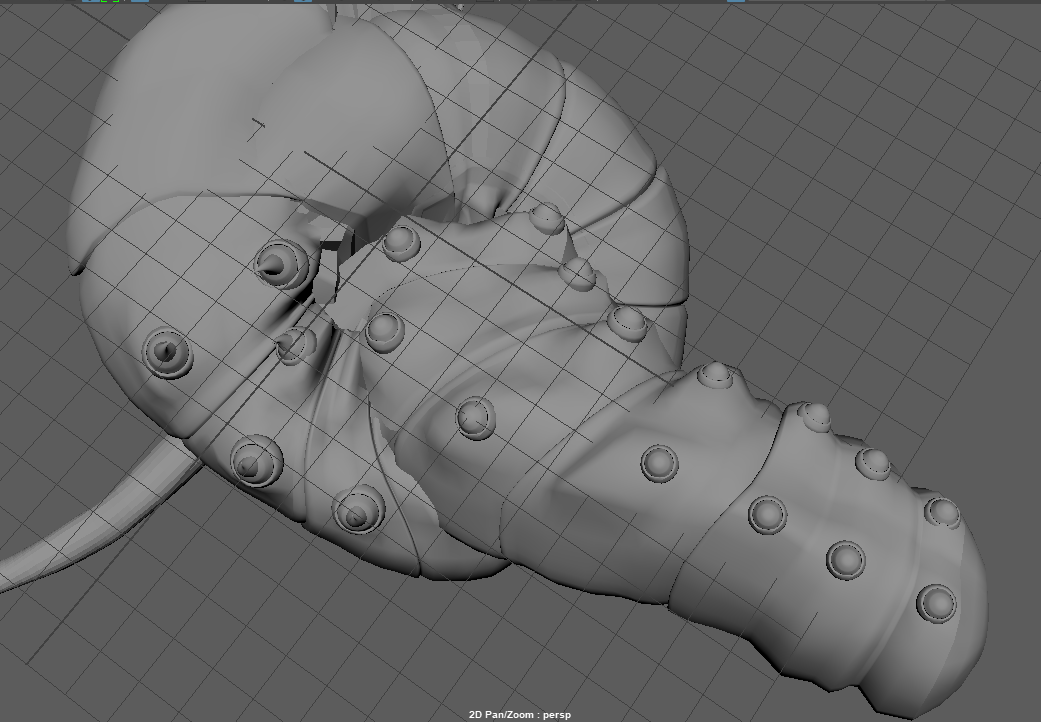This screenshot has width=1041, height=722.
Task: Select the rivet on the upper-left armor plate
Action: 165,352
